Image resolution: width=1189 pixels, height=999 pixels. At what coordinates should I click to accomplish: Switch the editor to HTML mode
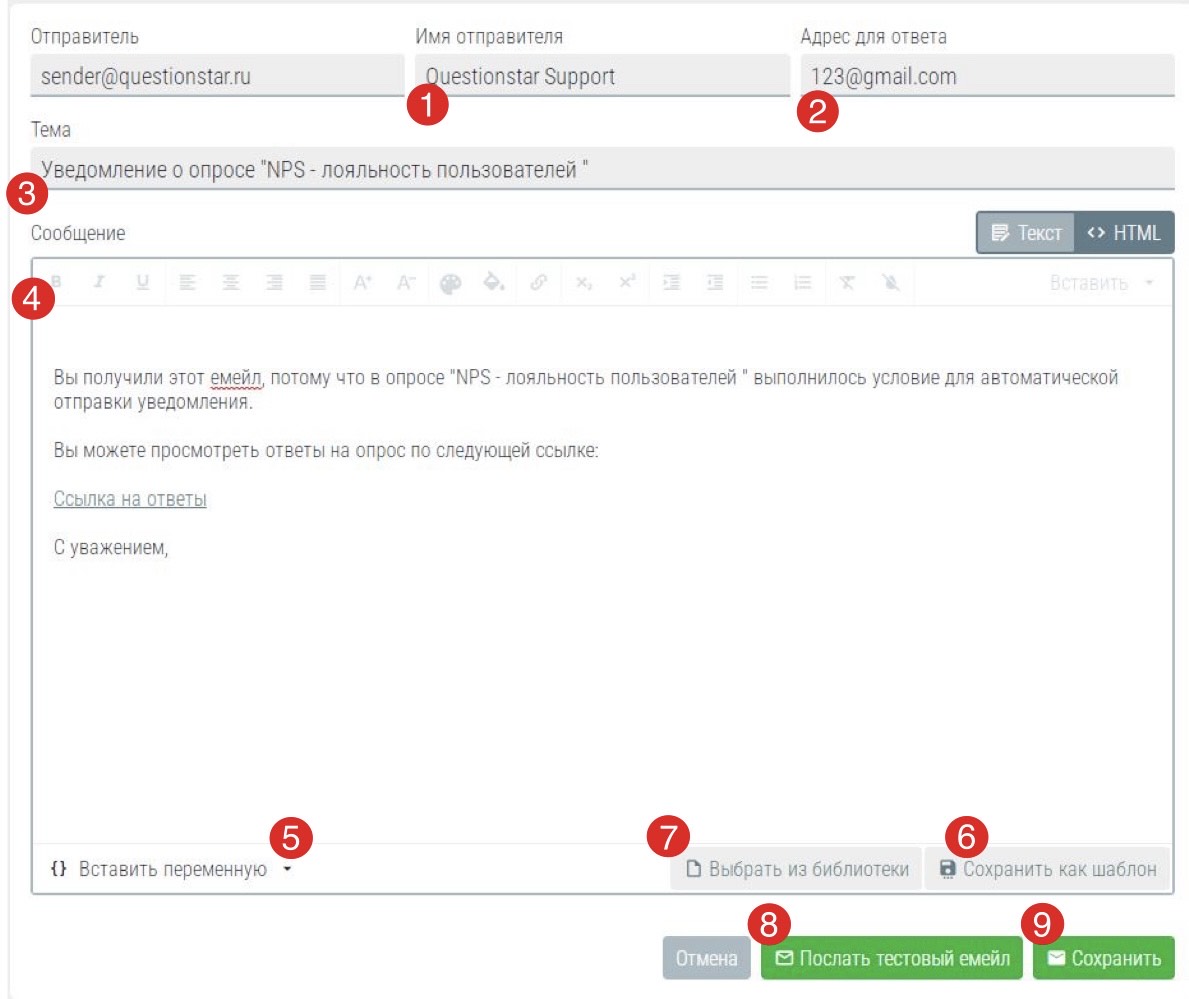pos(1124,233)
